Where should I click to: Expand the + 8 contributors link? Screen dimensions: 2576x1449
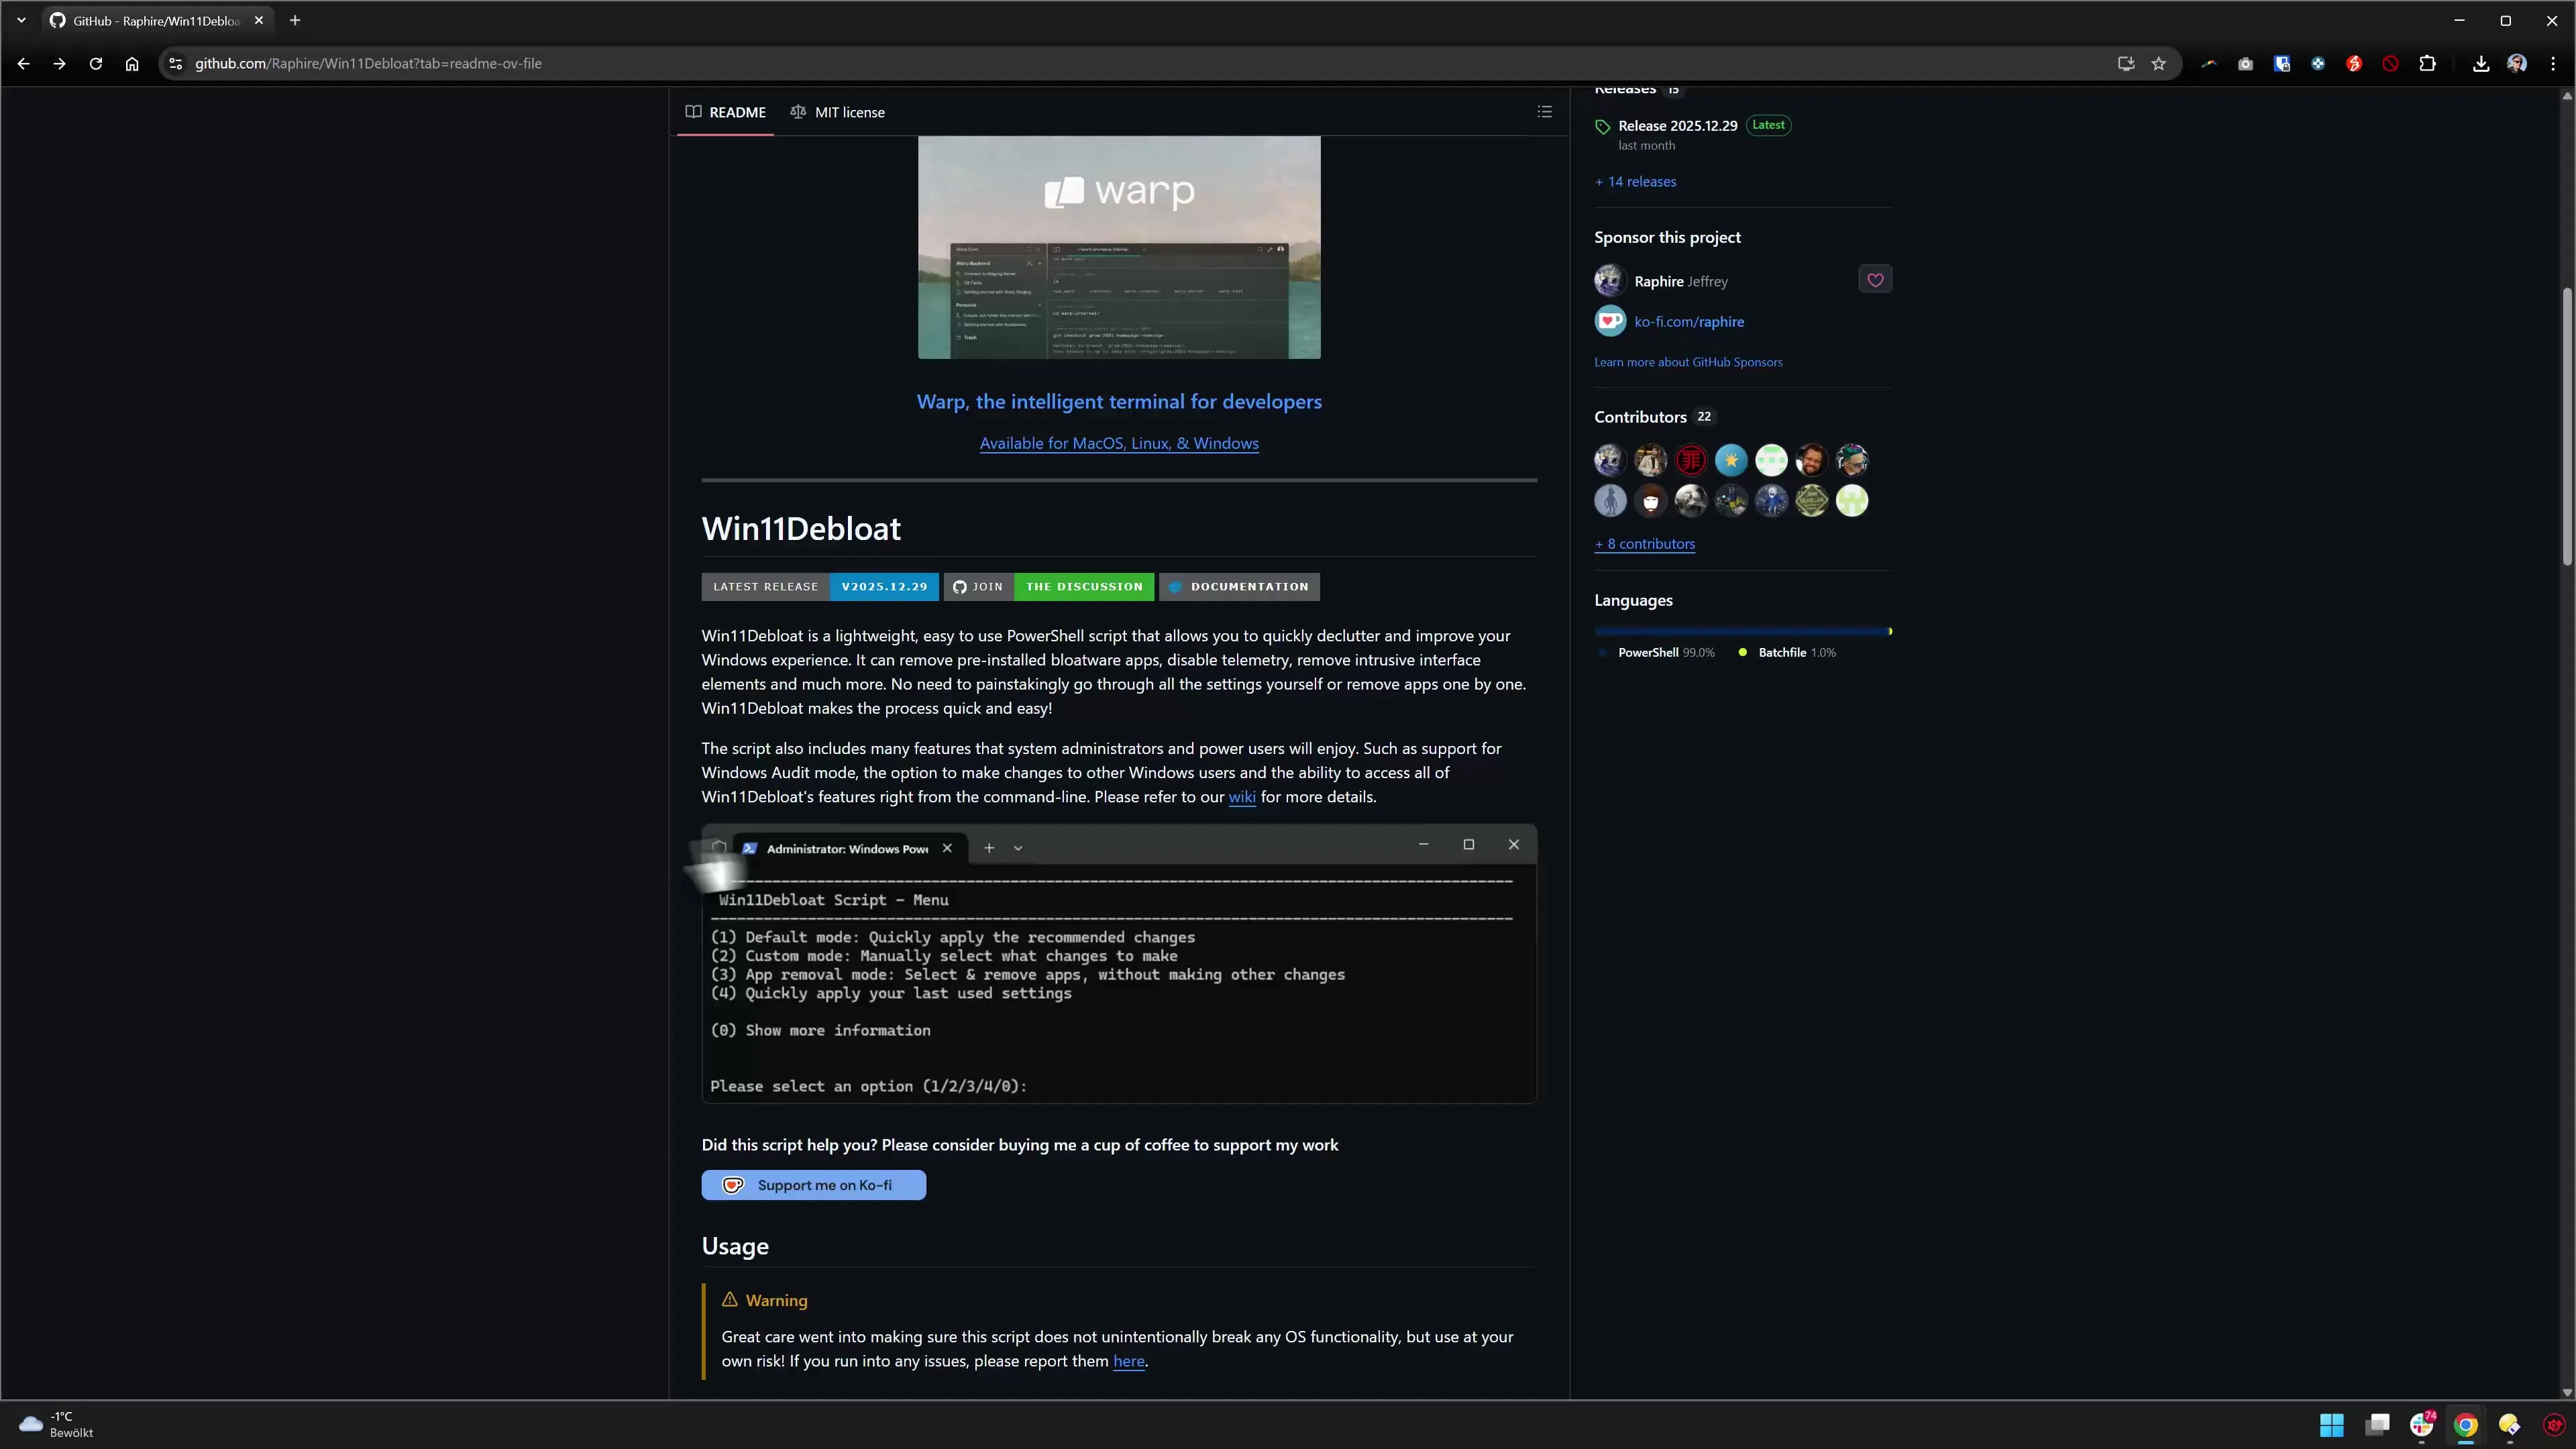coord(1644,544)
